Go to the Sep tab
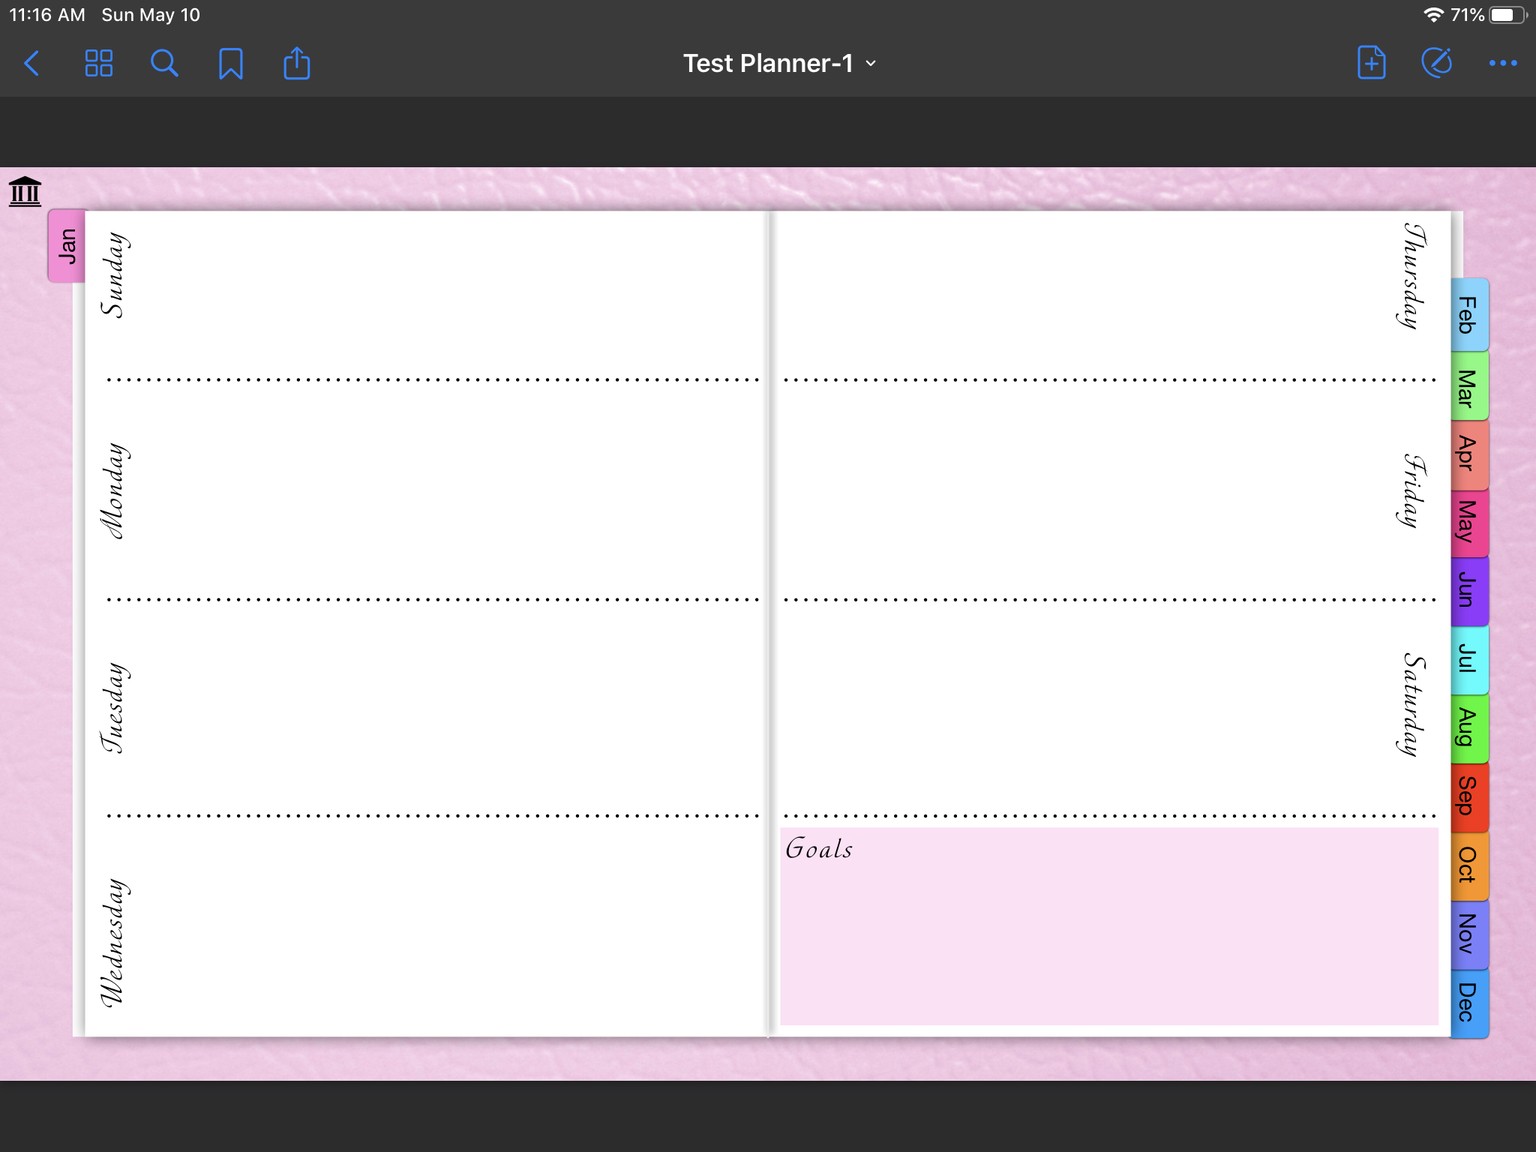 coord(1469,797)
